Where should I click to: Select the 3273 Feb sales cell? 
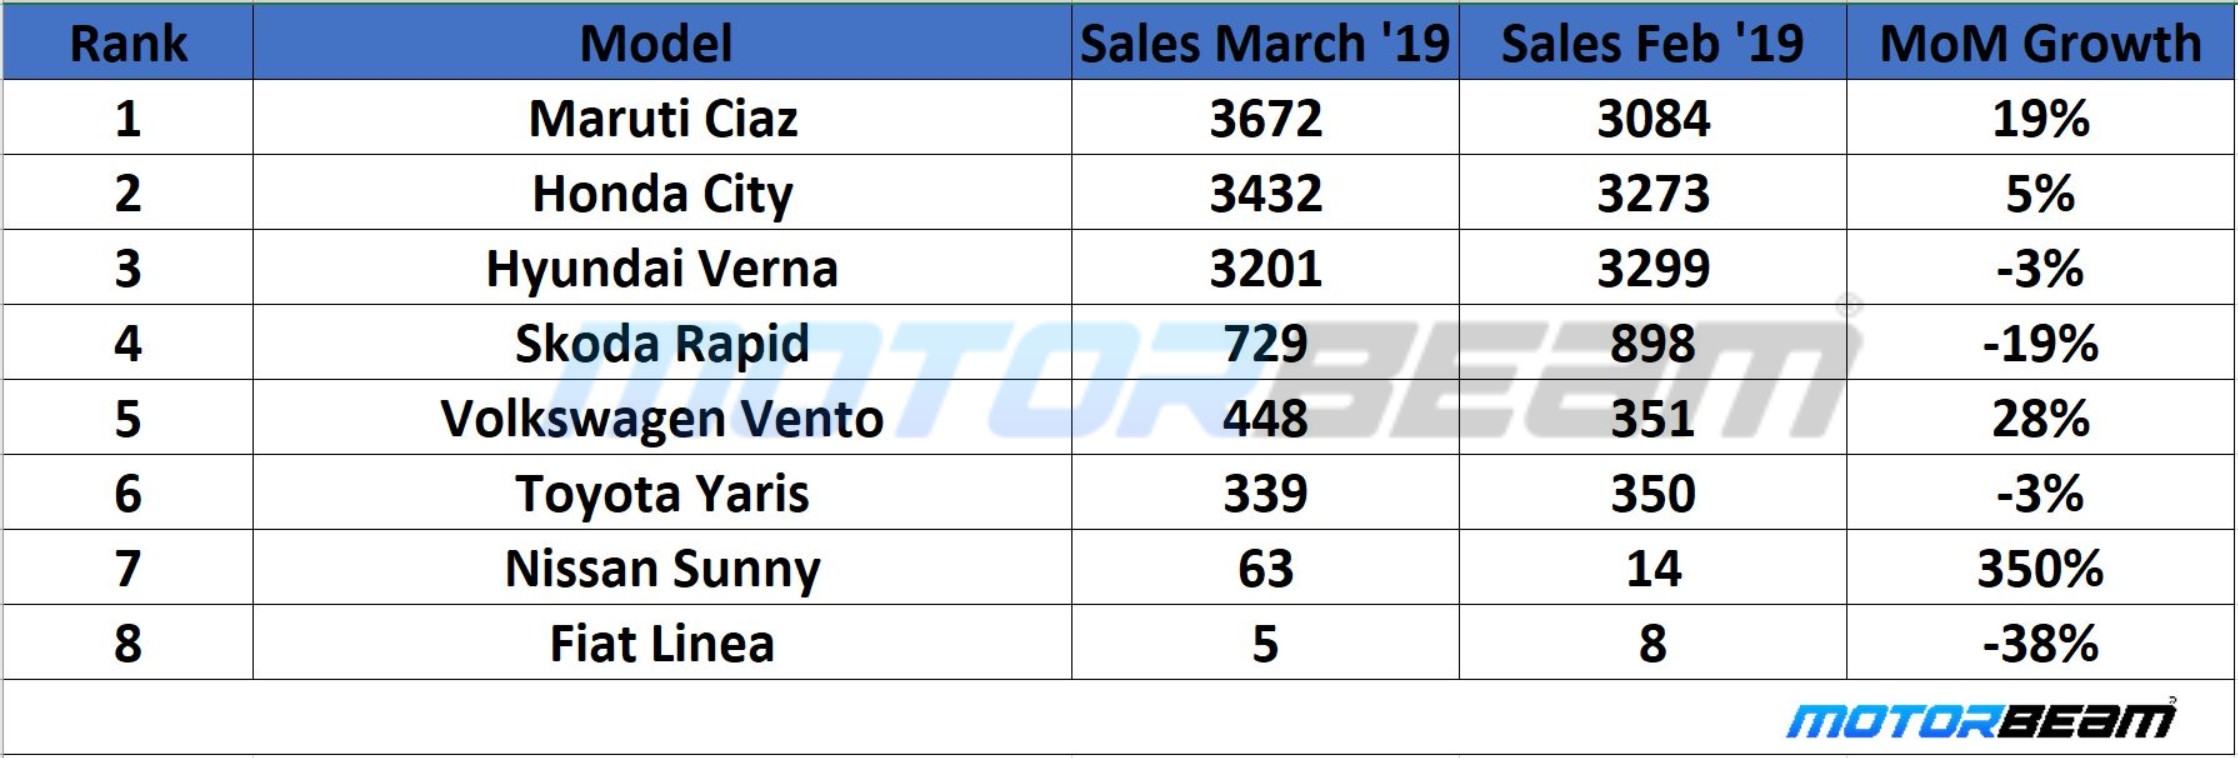pyautogui.click(x=1653, y=194)
